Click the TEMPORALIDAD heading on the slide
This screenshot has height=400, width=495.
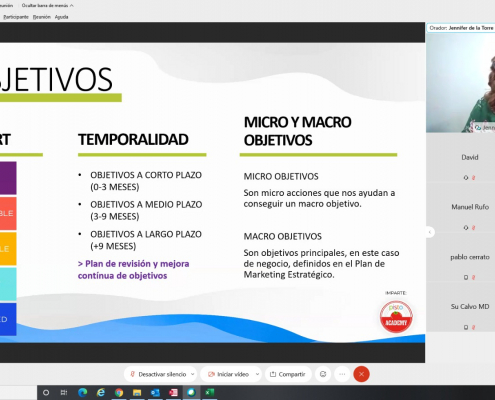[x=133, y=140]
